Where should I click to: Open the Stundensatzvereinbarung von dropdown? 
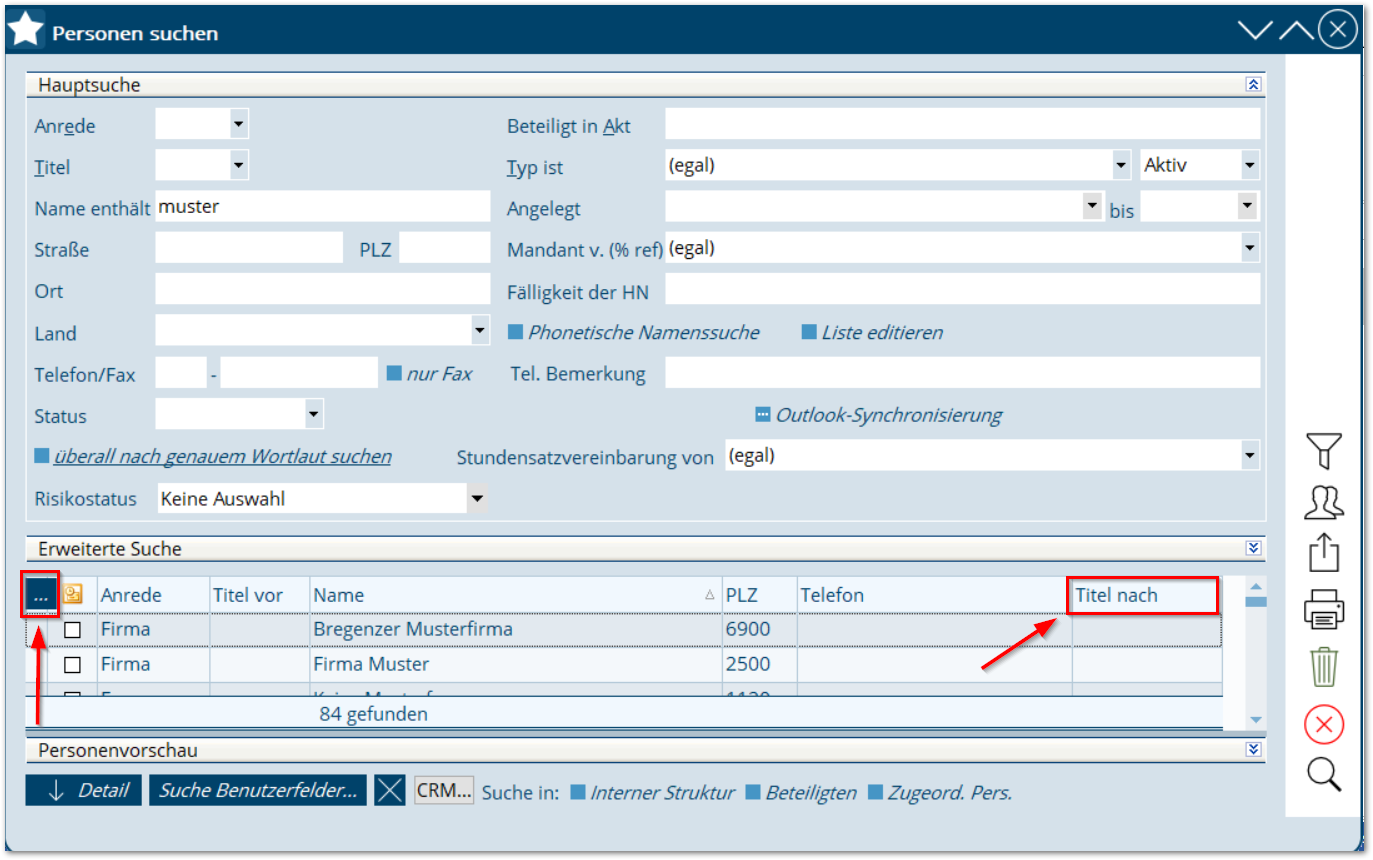click(x=1249, y=455)
